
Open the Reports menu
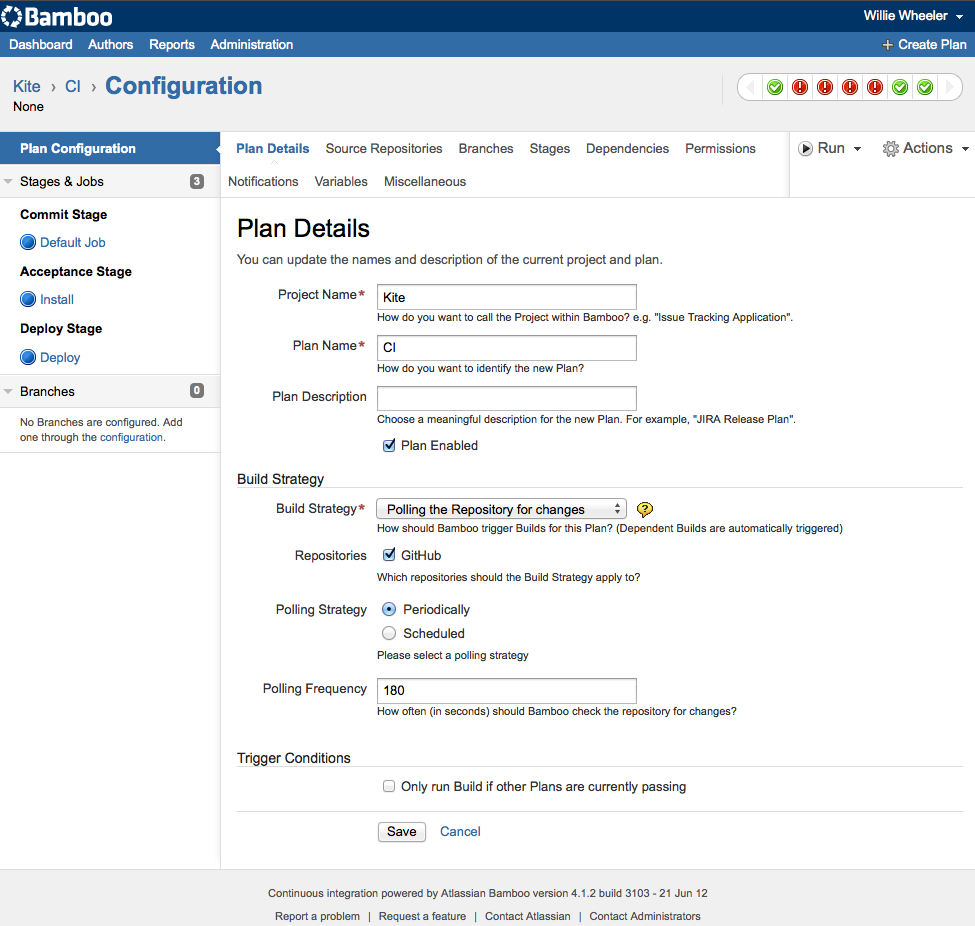click(x=172, y=45)
